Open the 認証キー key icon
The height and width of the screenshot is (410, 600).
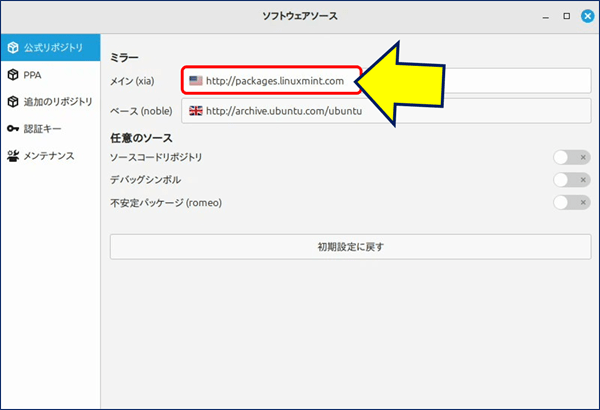[x=13, y=129]
